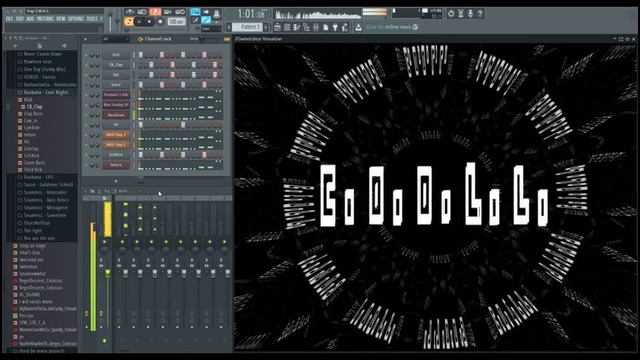The height and width of the screenshot is (360, 640).
Task: Open the playlist view icon
Action: pyautogui.click(x=278, y=27)
